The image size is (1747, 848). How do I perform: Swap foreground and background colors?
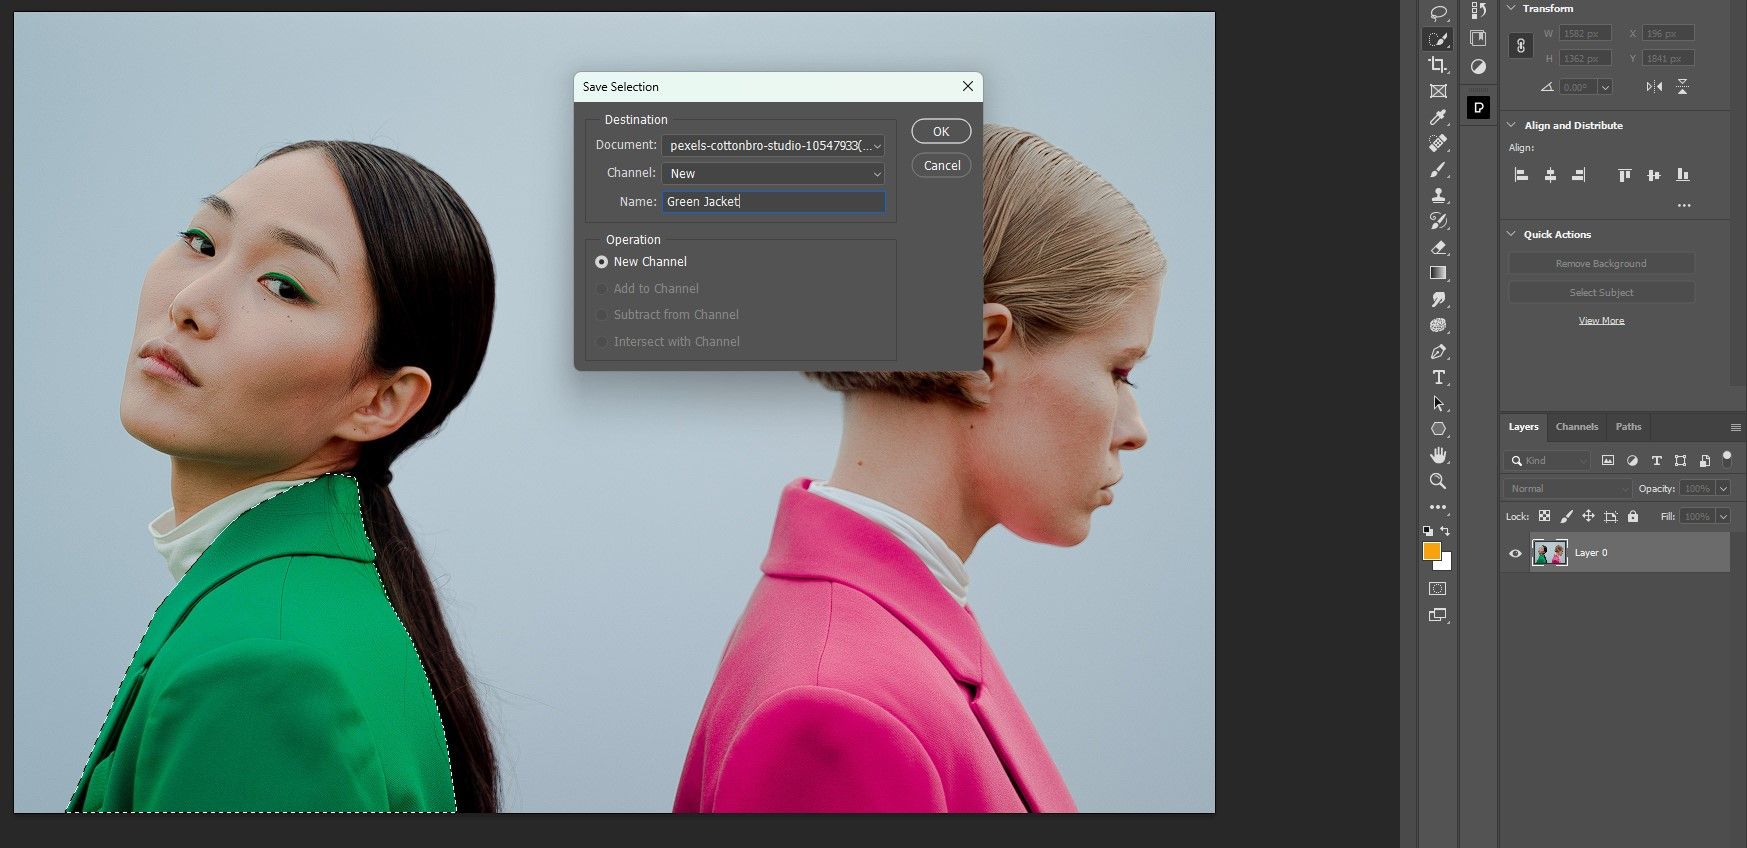(1445, 531)
